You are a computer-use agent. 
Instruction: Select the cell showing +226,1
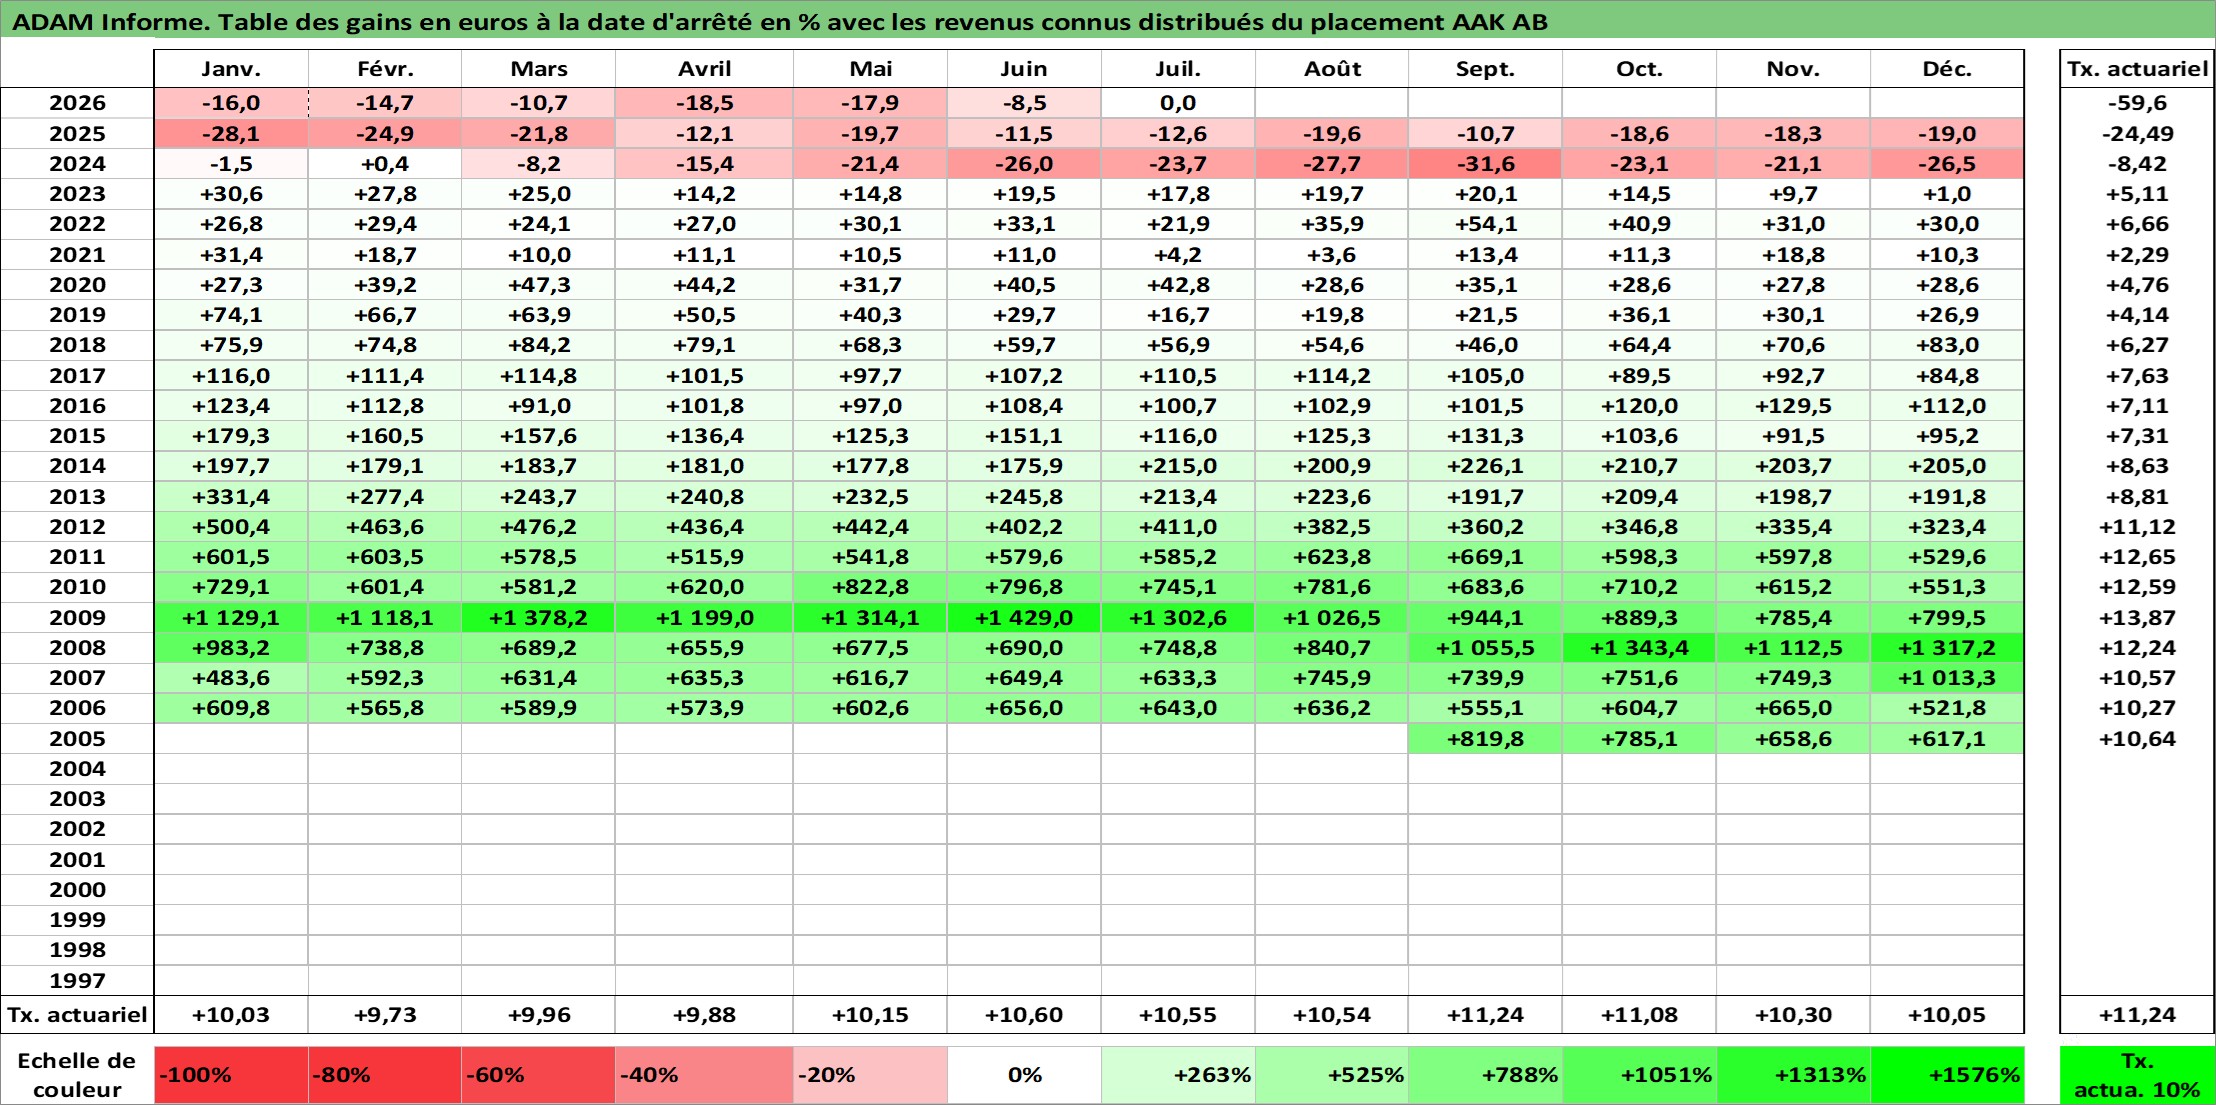(1485, 466)
